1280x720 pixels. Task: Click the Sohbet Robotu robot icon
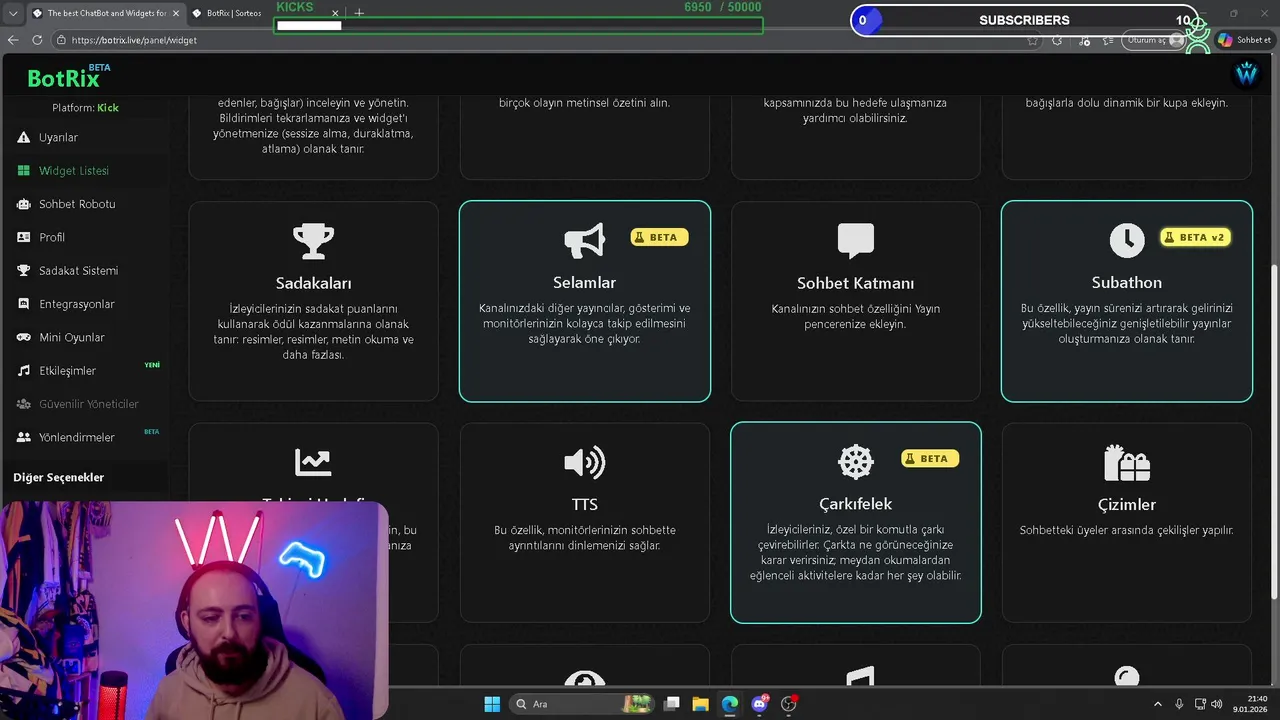click(x=24, y=204)
